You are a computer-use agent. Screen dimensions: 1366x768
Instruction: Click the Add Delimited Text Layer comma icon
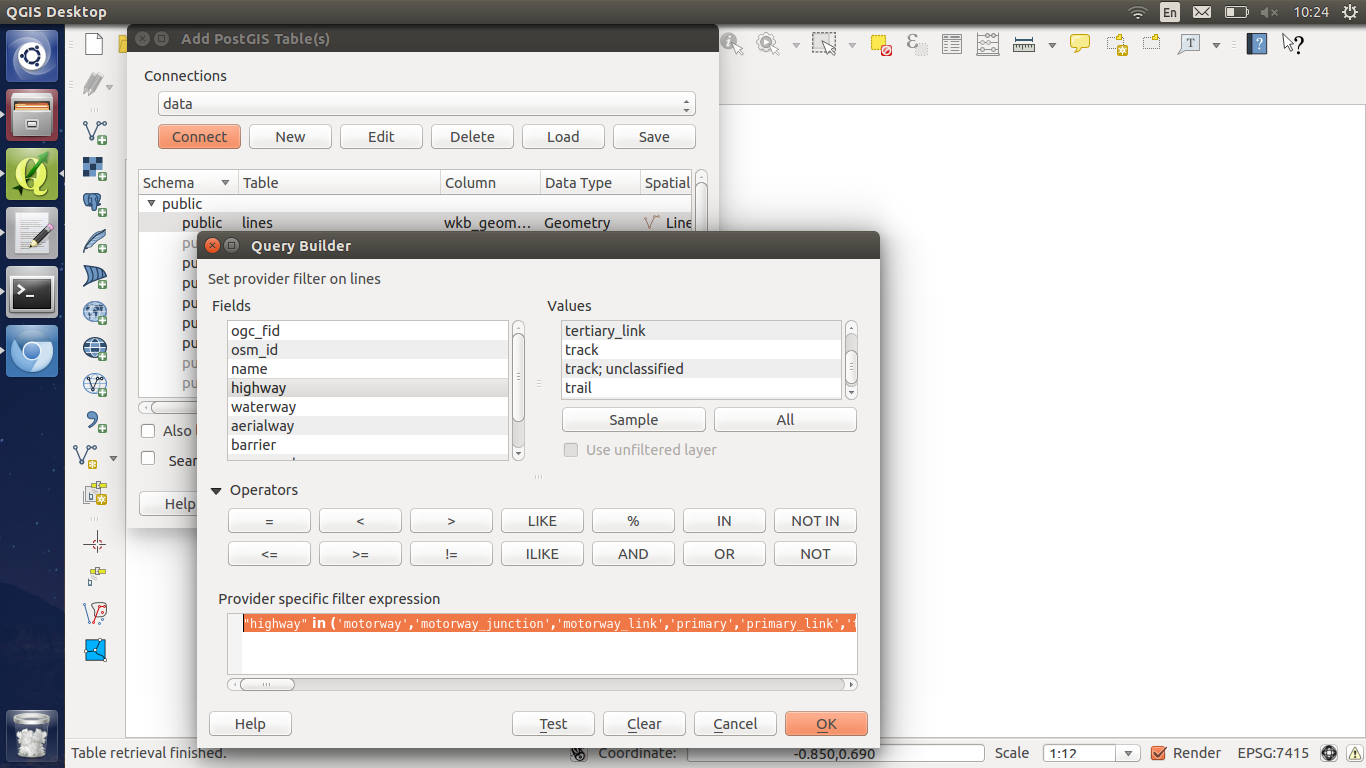95,420
